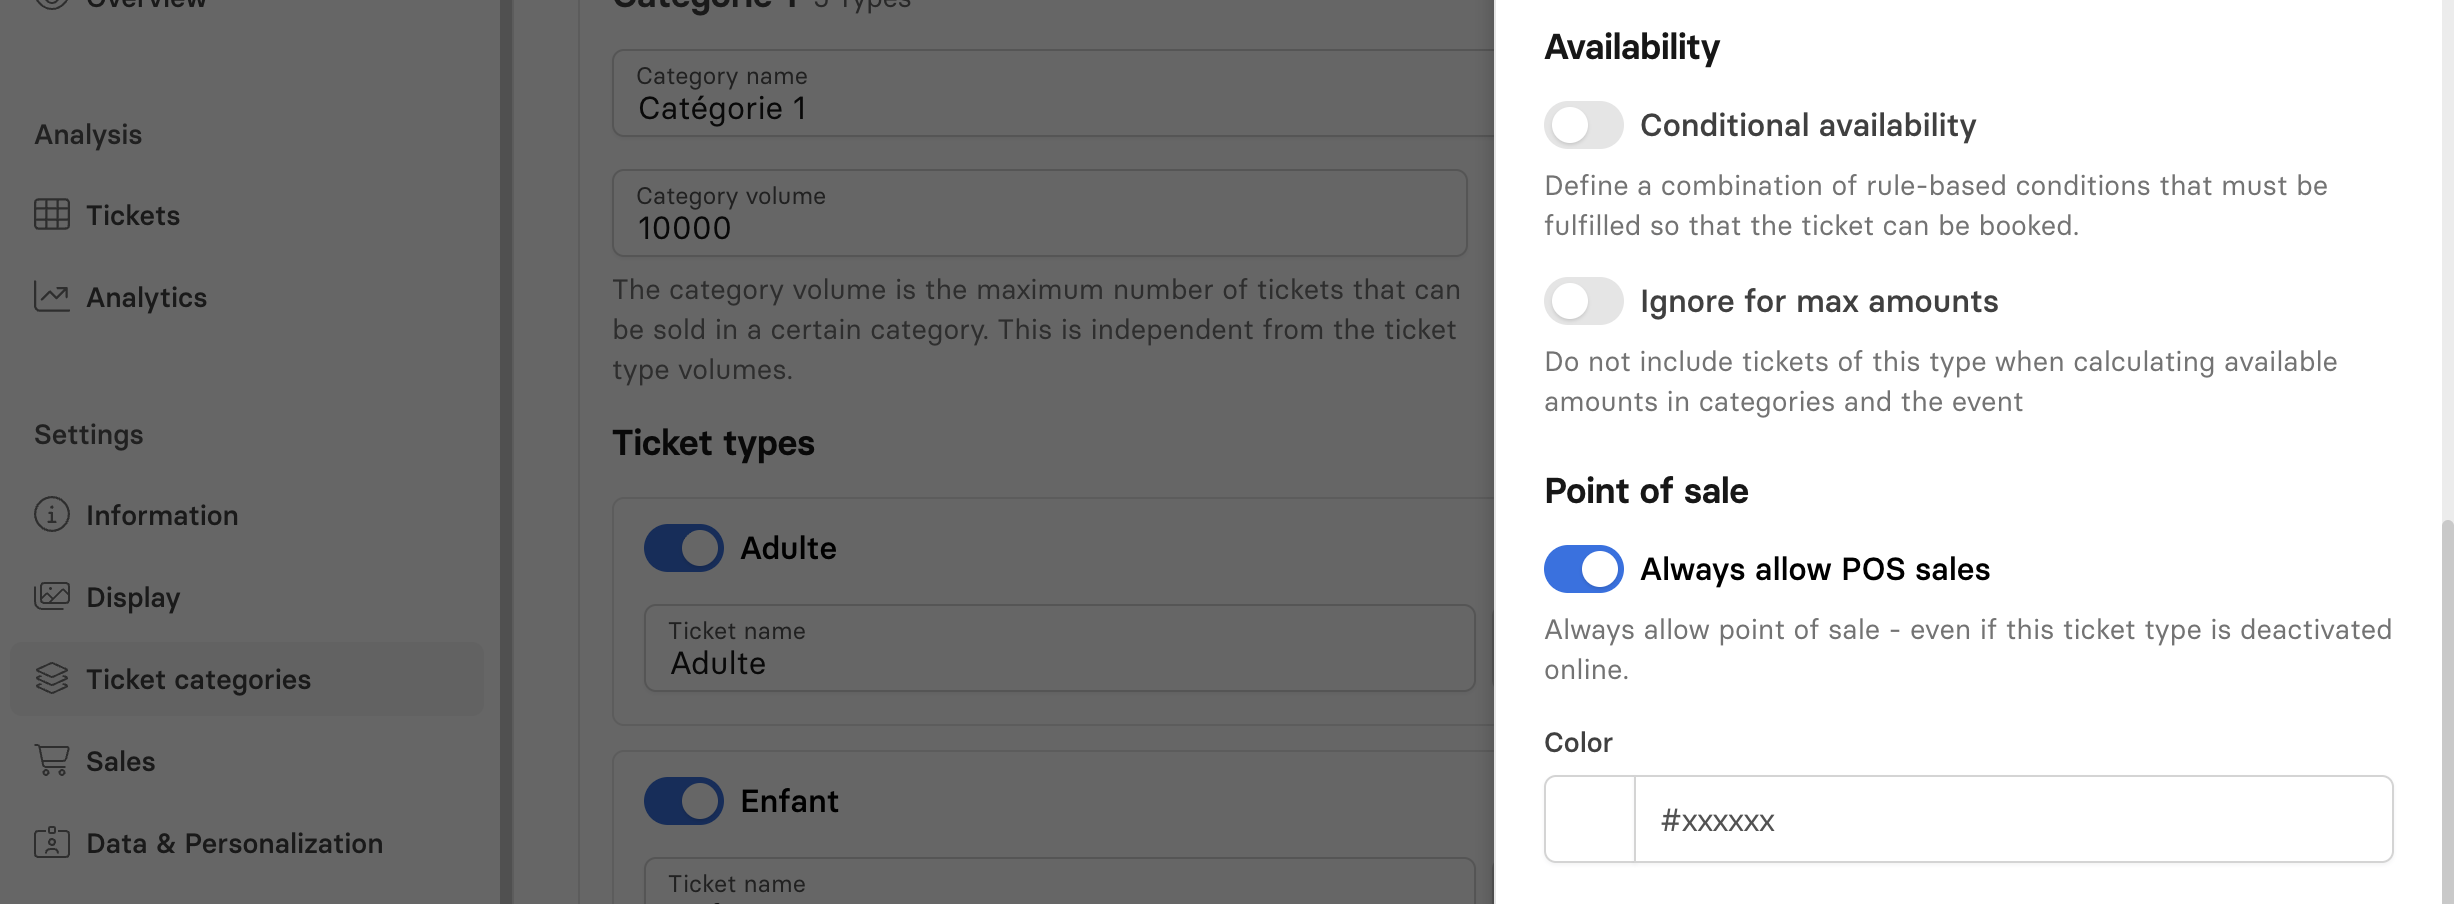
Task: Open the Analytics menu item
Action: pos(146,297)
